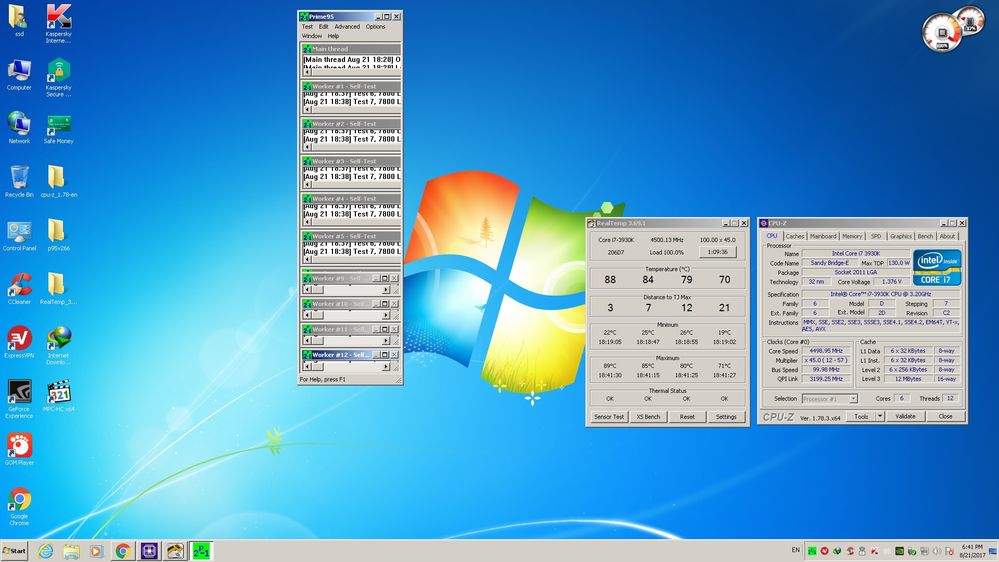Open the Recycle Bin
Image resolution: width=999 pixels, height=562 pixels.
tap(18, 181)
